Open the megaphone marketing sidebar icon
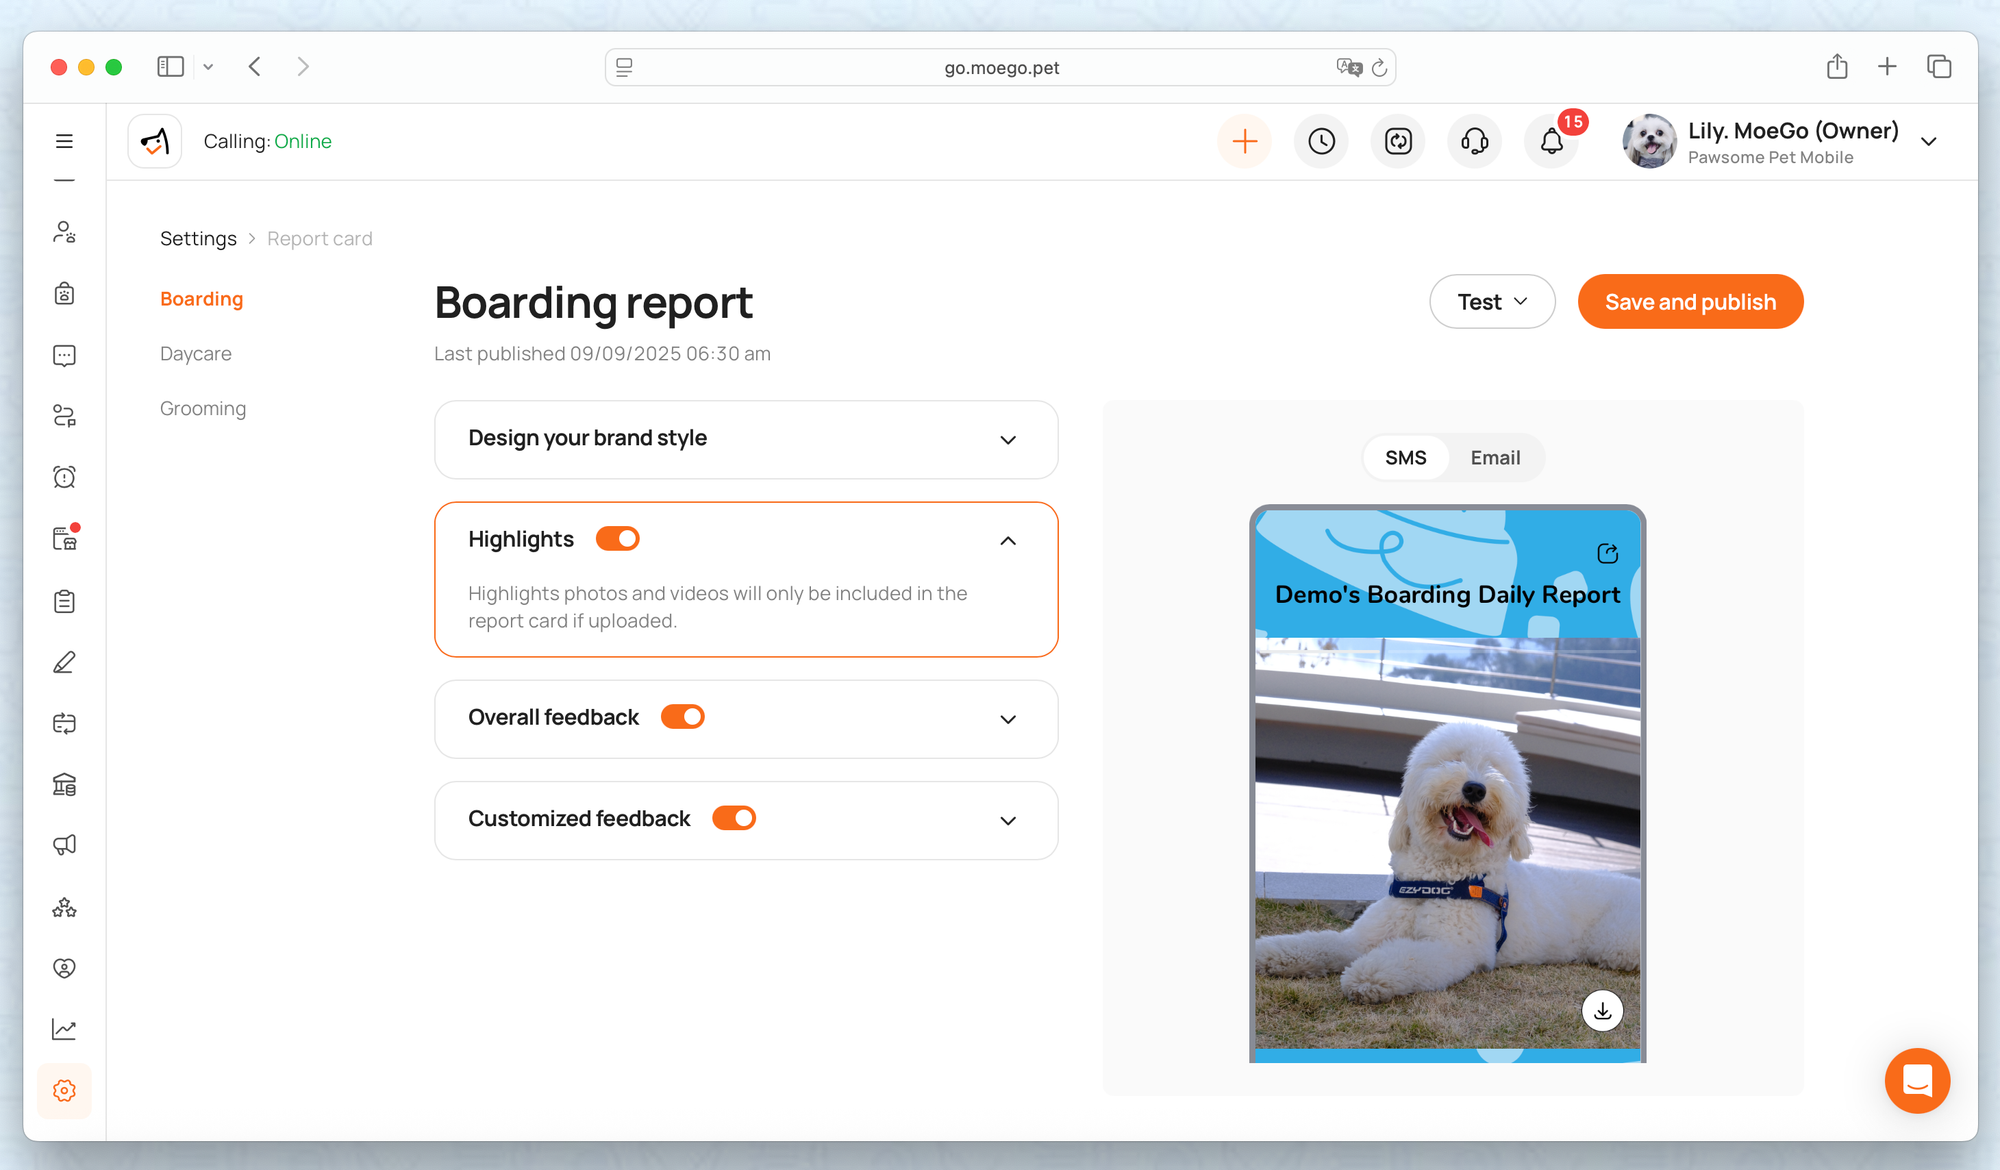 pyautogui.click(x=64, y=846)
